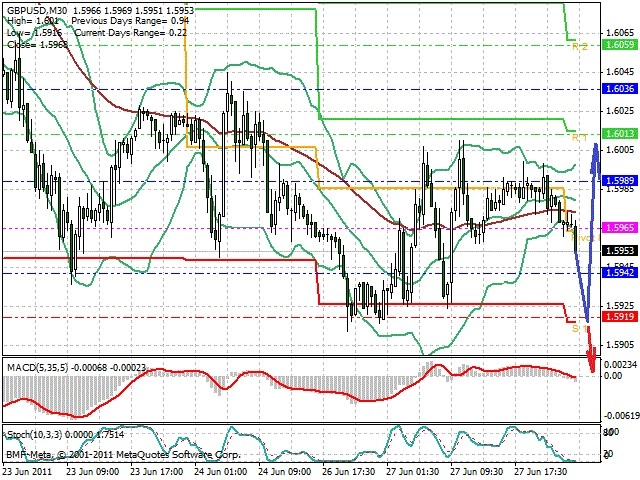Click the blue 1.6036 price label
Screen dimensions: 640x480
point(620,89)
